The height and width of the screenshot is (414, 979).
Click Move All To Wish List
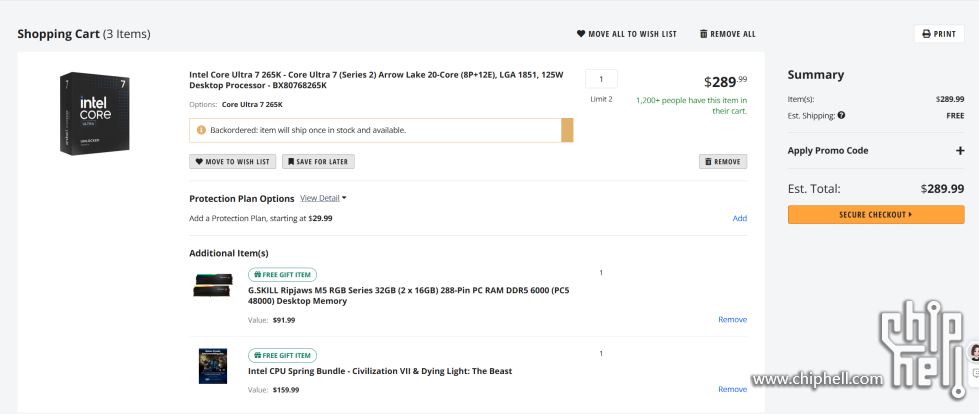tap(626, 34)
